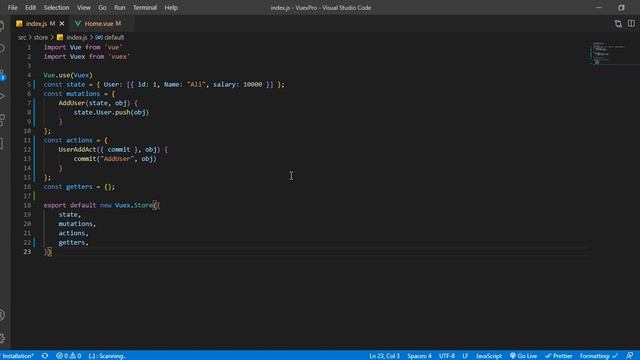Image resolution: width=640 pixels, height=360 pixels.
Task: Expand the src breadcrumb
Action: [22, 37]
